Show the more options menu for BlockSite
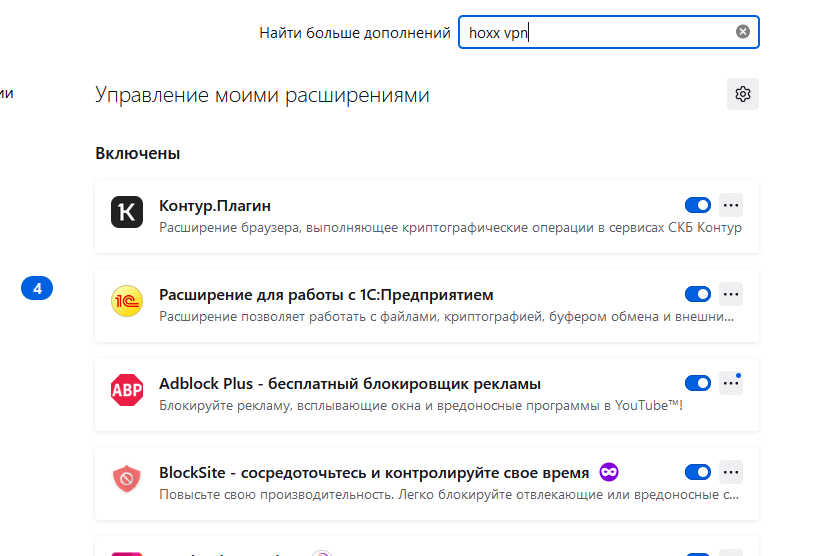 [x=731, y=472]
